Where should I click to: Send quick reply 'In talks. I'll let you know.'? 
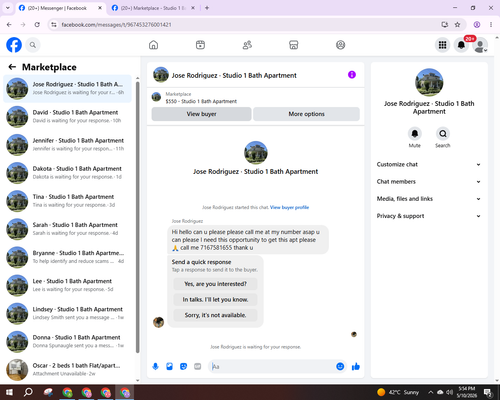[215, 300]
